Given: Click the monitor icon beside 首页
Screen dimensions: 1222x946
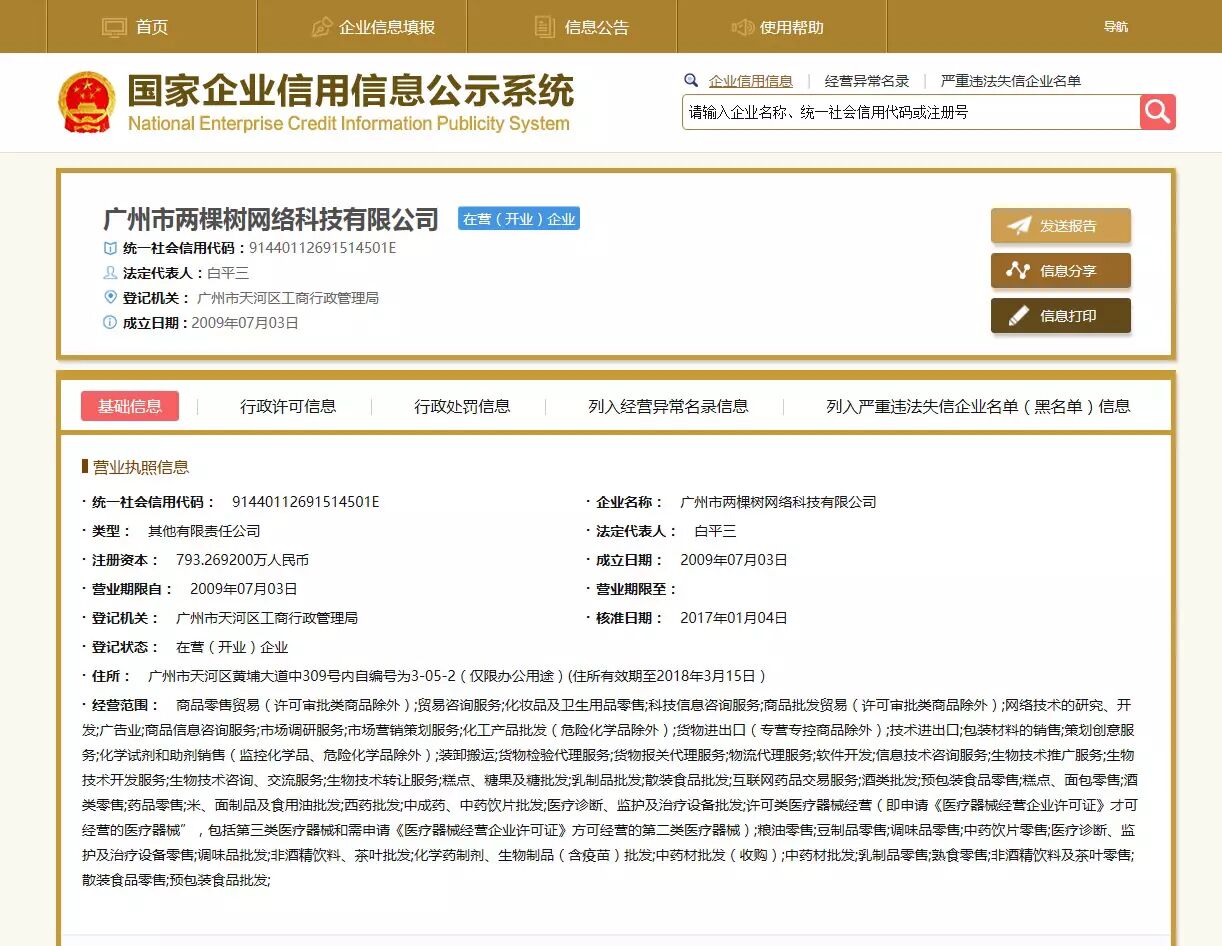Looking at the screenshot, I should click(x=115, y=27).
